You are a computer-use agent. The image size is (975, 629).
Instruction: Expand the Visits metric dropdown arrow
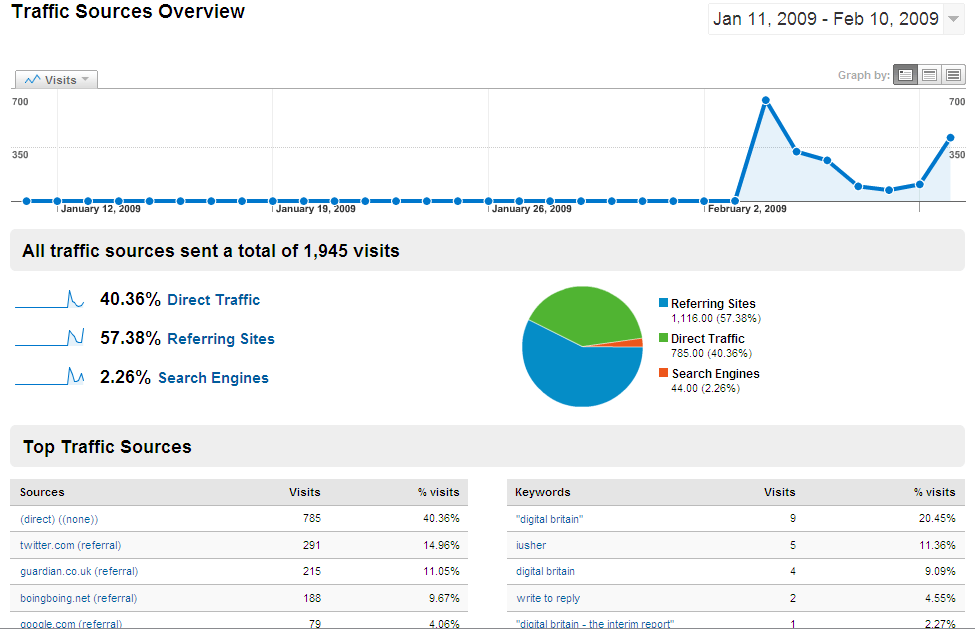pyautogui.click(x=85, y=80)
